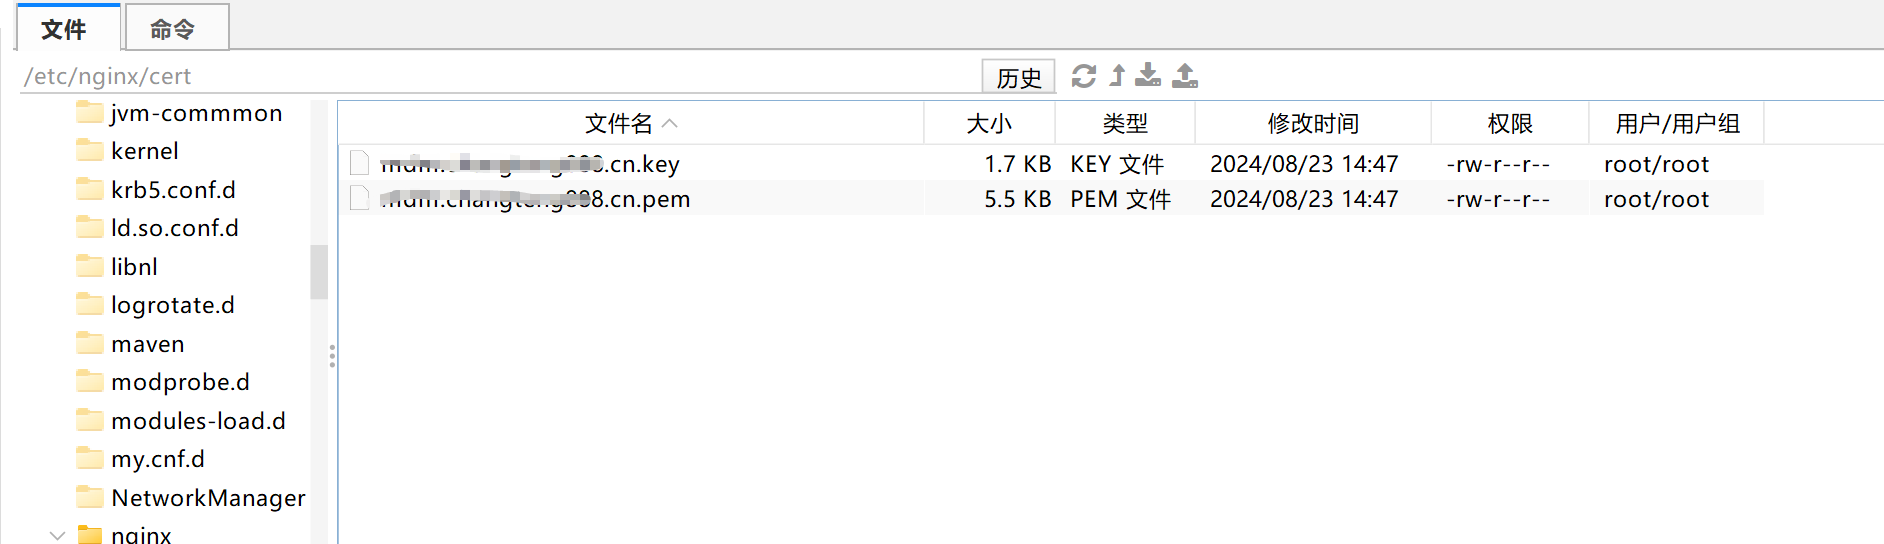Click the download file icon

1148,76
